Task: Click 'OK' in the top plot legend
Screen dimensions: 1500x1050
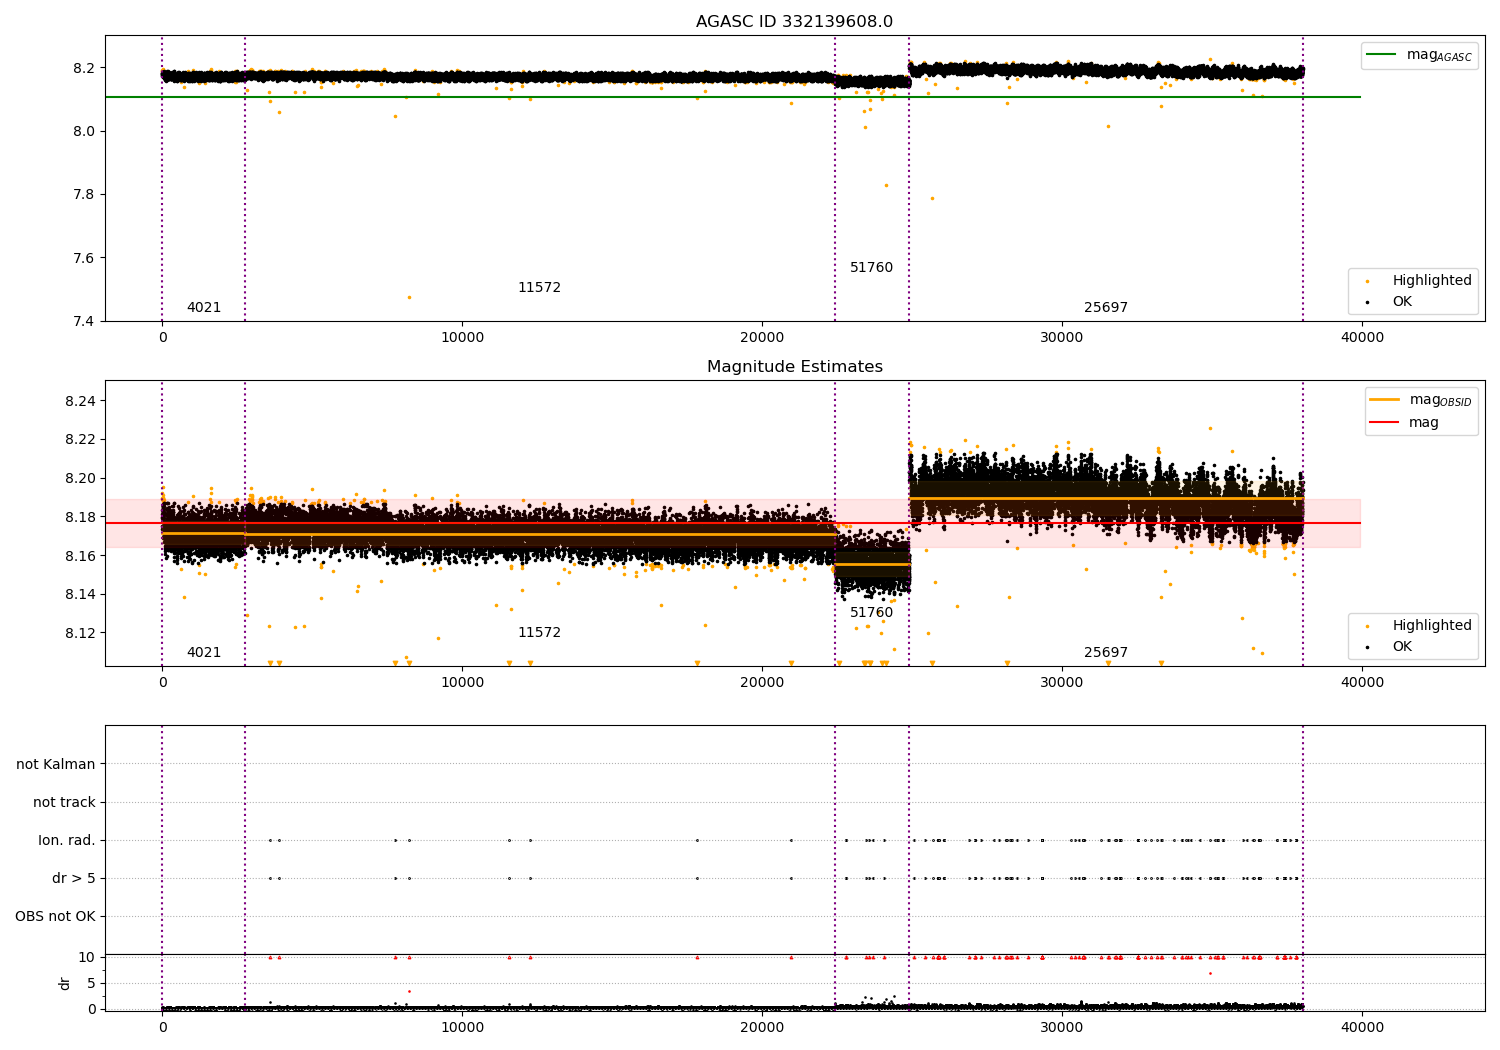Action: point(1402,301)
